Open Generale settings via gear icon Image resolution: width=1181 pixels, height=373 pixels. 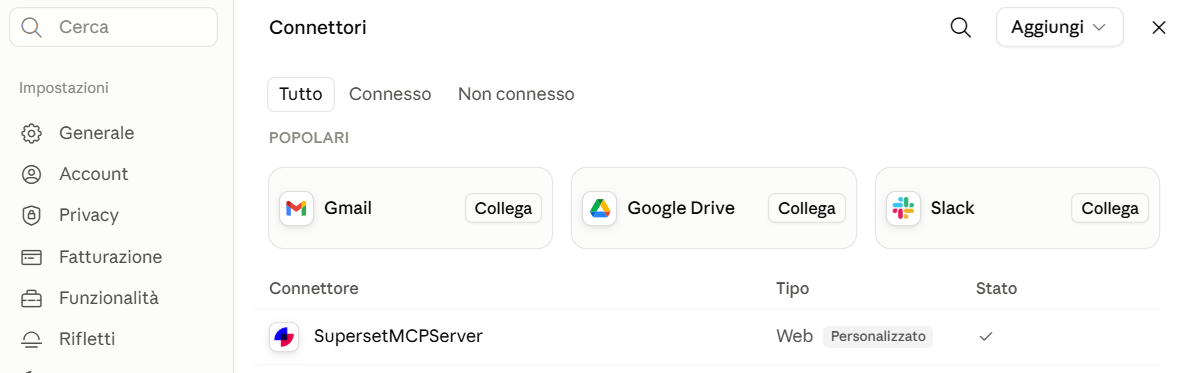pyautogui.click(x=31, y=133)
